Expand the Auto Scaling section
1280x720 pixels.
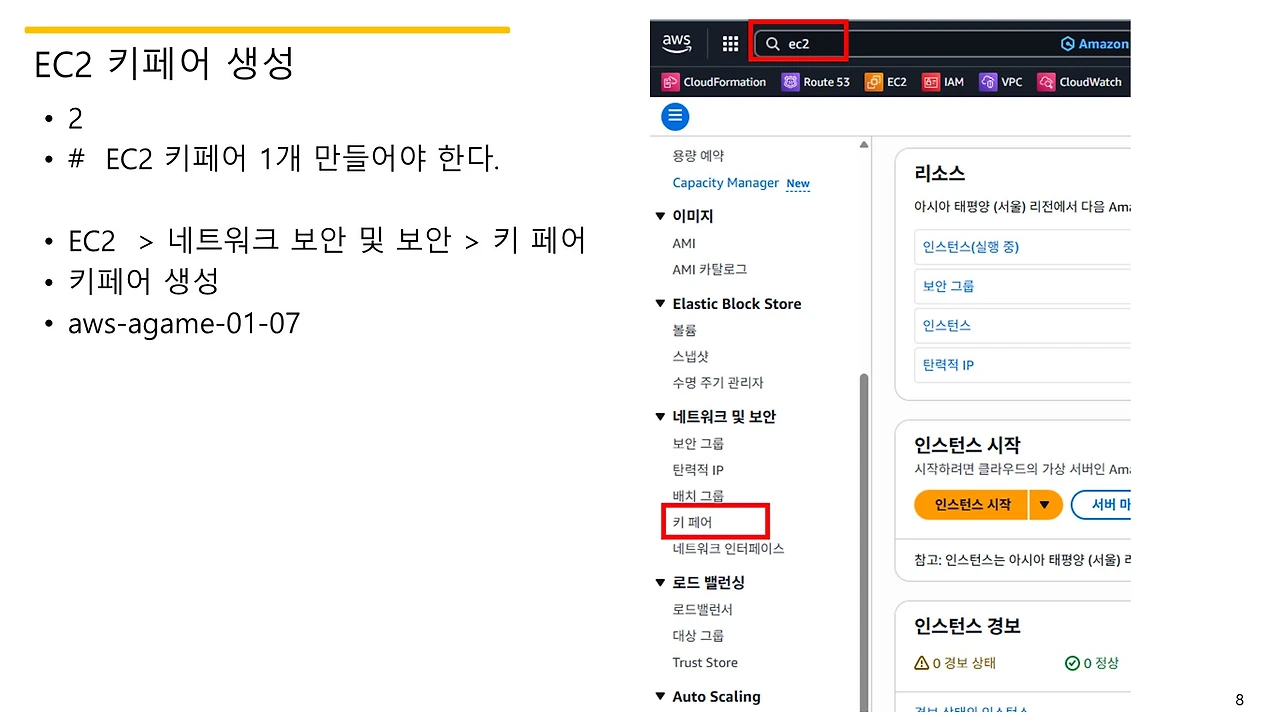[x=660, y=696]
